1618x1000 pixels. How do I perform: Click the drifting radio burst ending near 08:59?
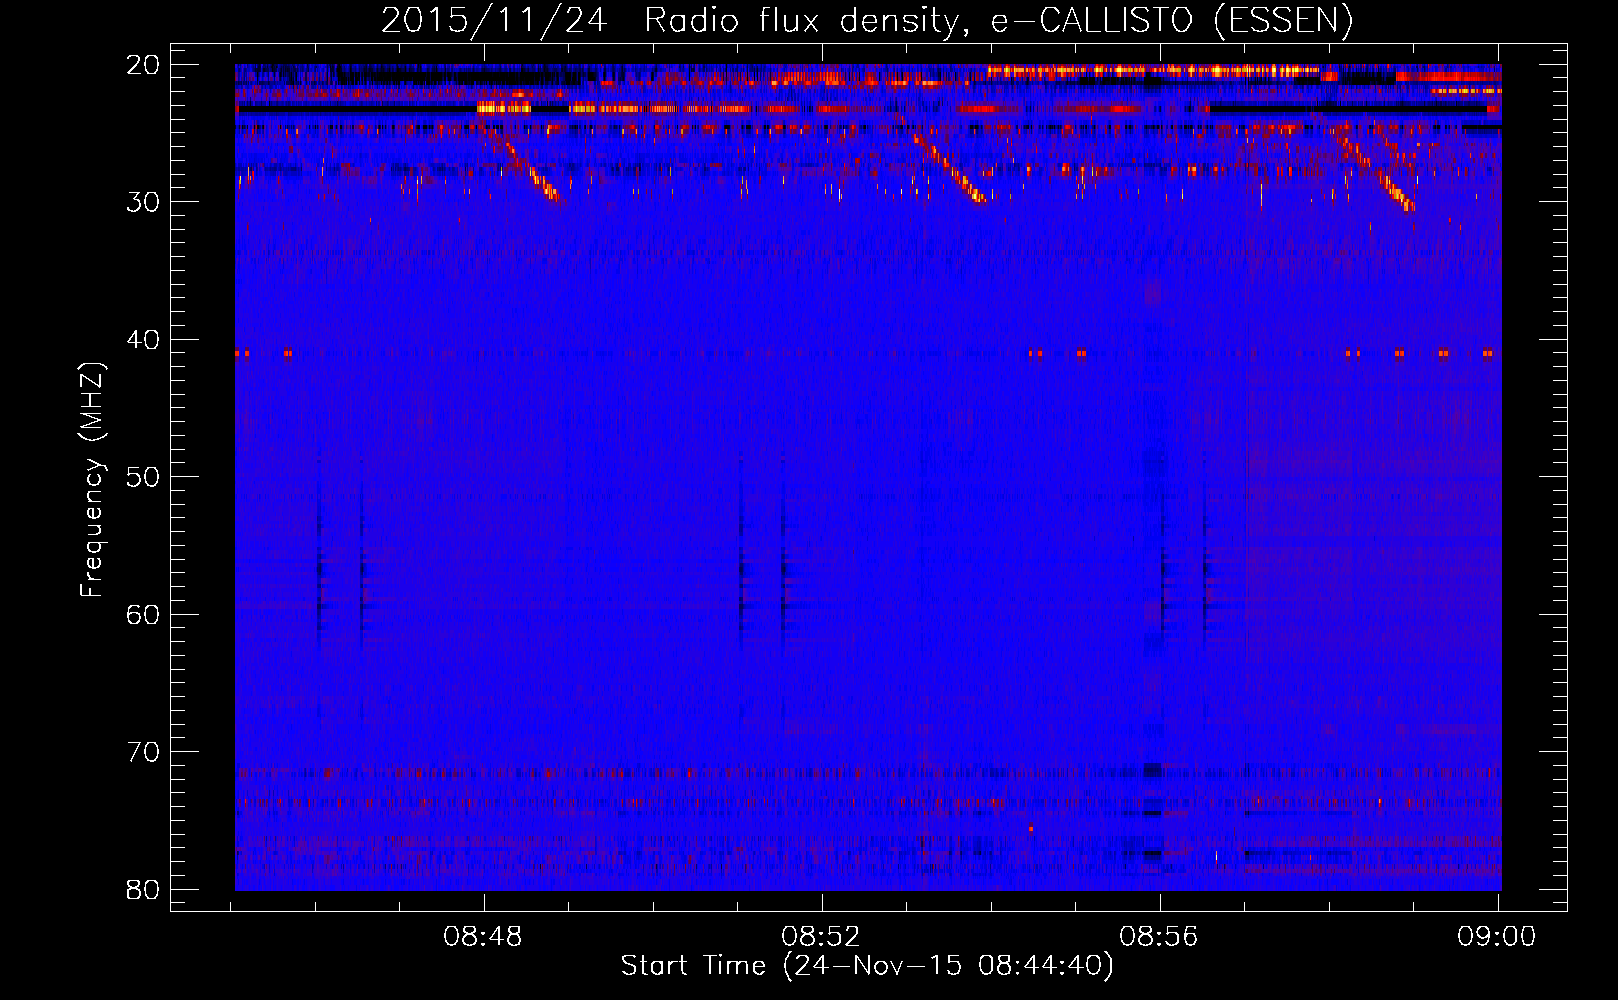(x=1376, y=166)
